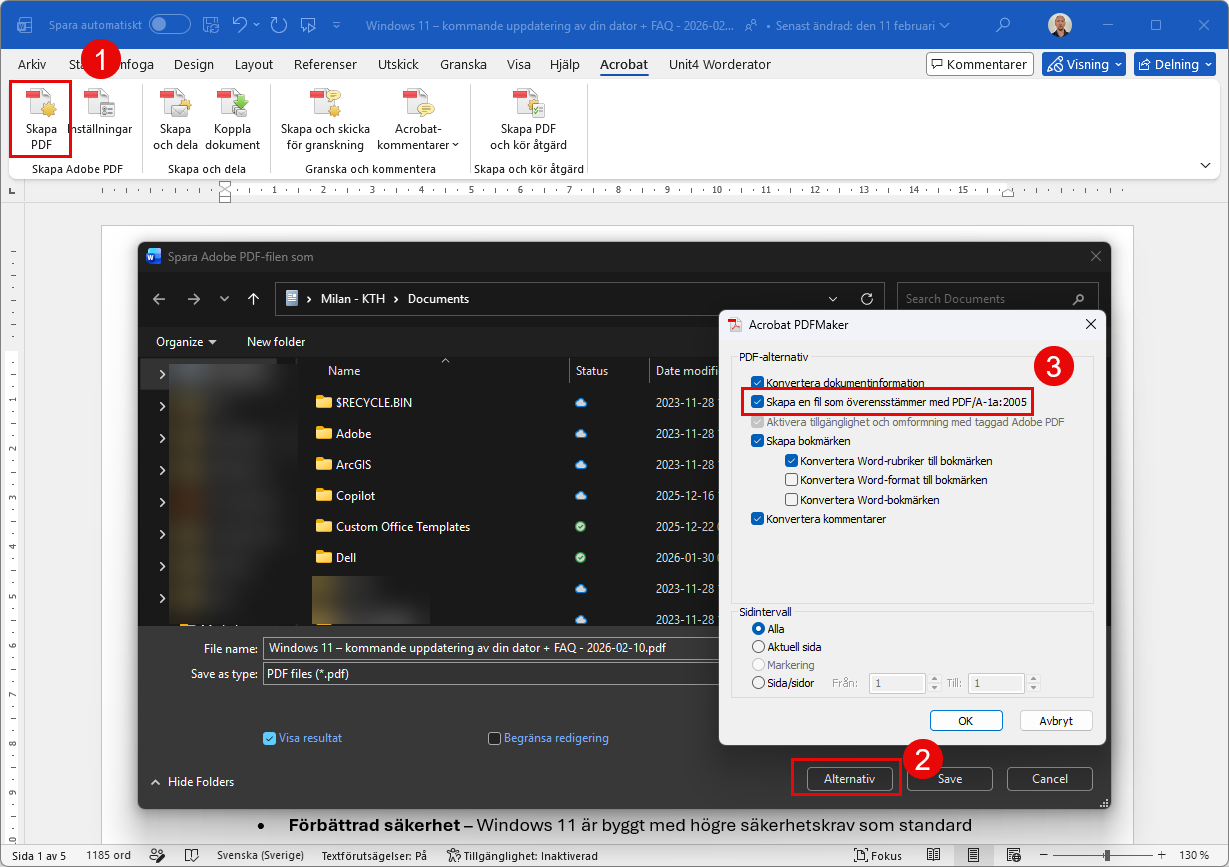The width and height of the screenshot is (1229, 867).
Task: Enable Konvertera Word-bokmärken checkbox
Action: pos(792,500)
